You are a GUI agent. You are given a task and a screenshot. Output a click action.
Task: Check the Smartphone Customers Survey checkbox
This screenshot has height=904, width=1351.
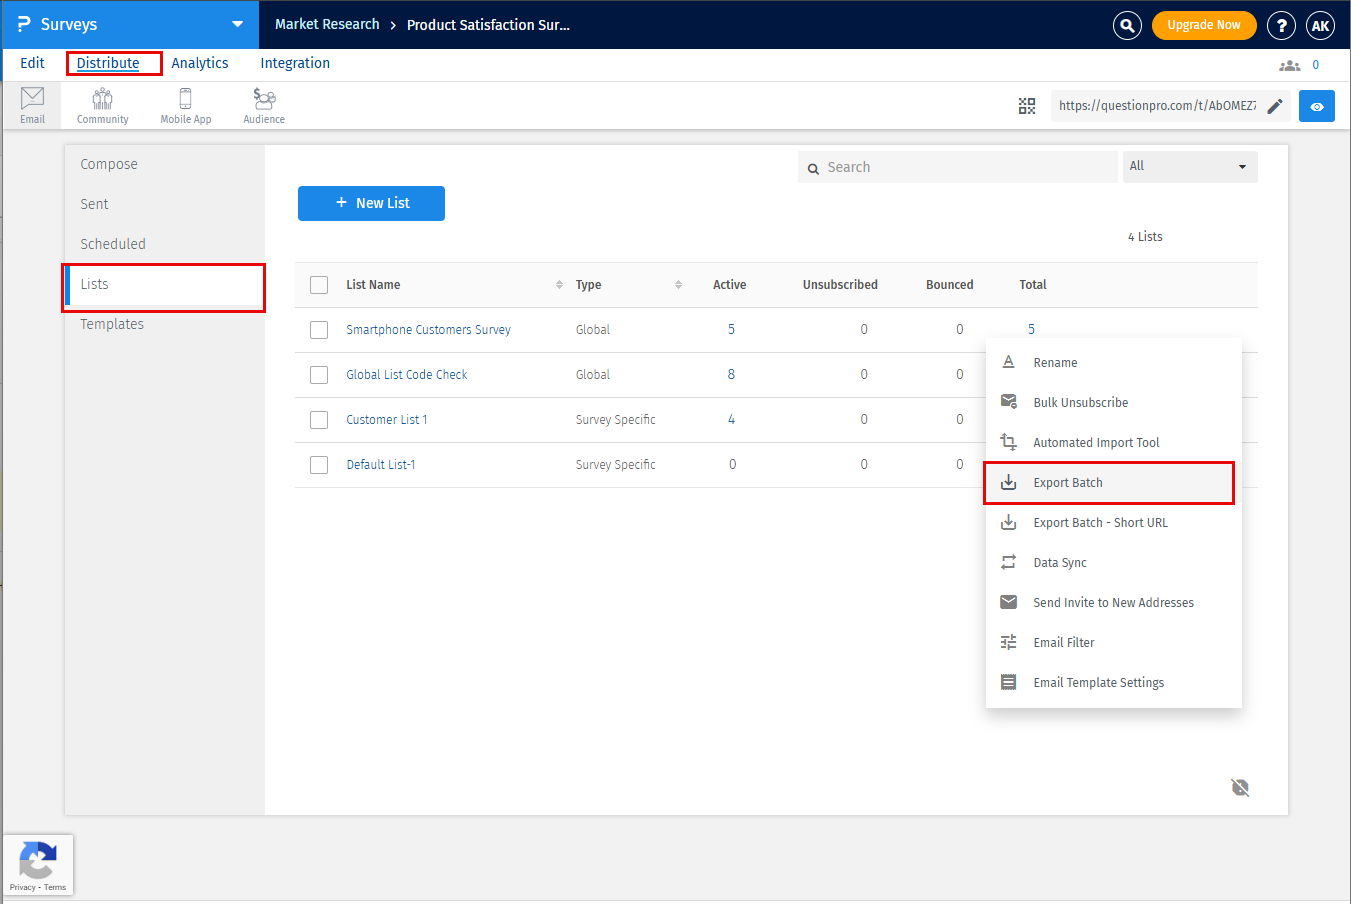click(x=319, y=330)
